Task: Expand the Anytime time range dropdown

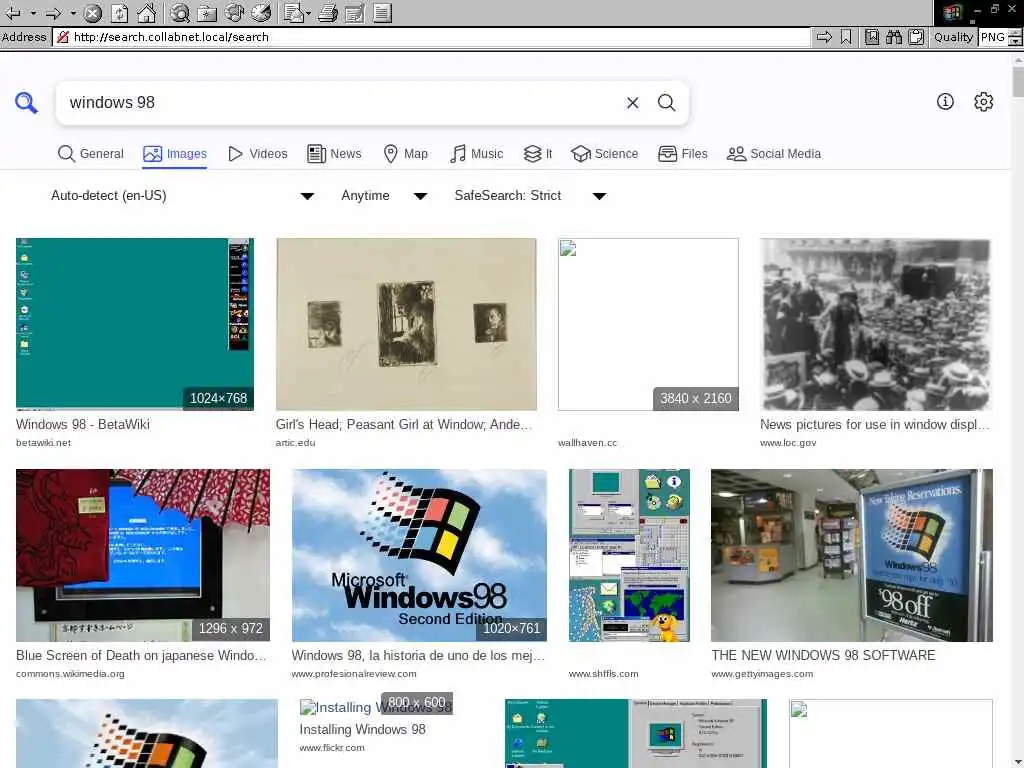Action: (384, 195)
